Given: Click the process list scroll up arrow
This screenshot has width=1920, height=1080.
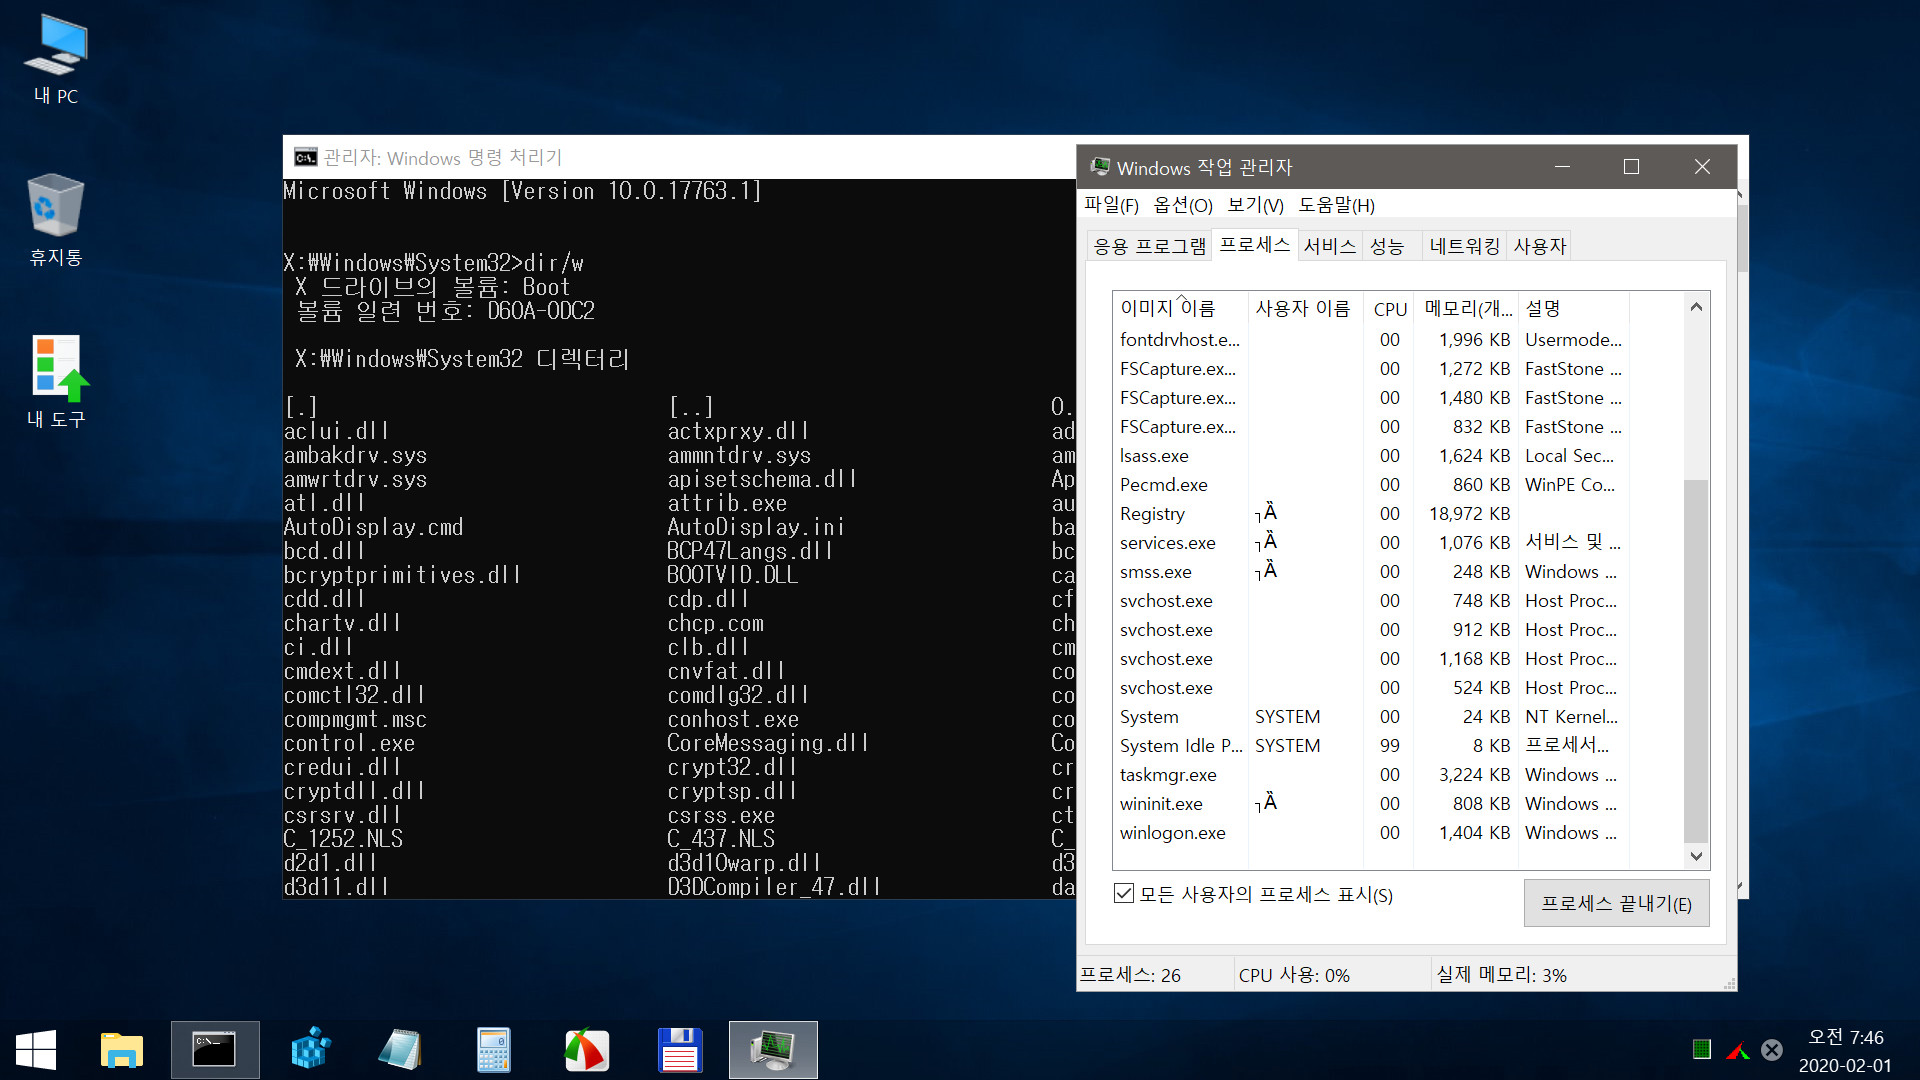Looking at the screenshot, I should (1696, 307).
